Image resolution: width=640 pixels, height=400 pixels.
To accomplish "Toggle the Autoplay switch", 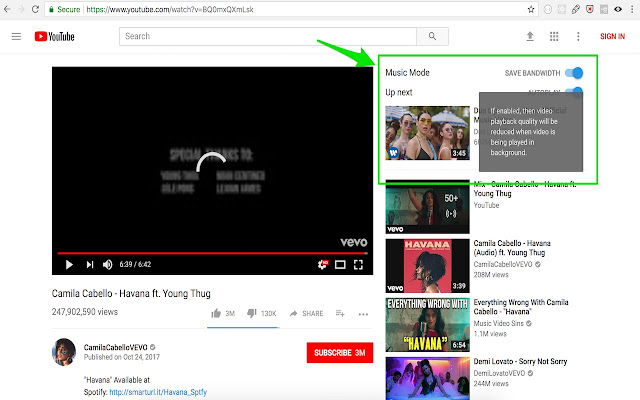I will [575, 90].
